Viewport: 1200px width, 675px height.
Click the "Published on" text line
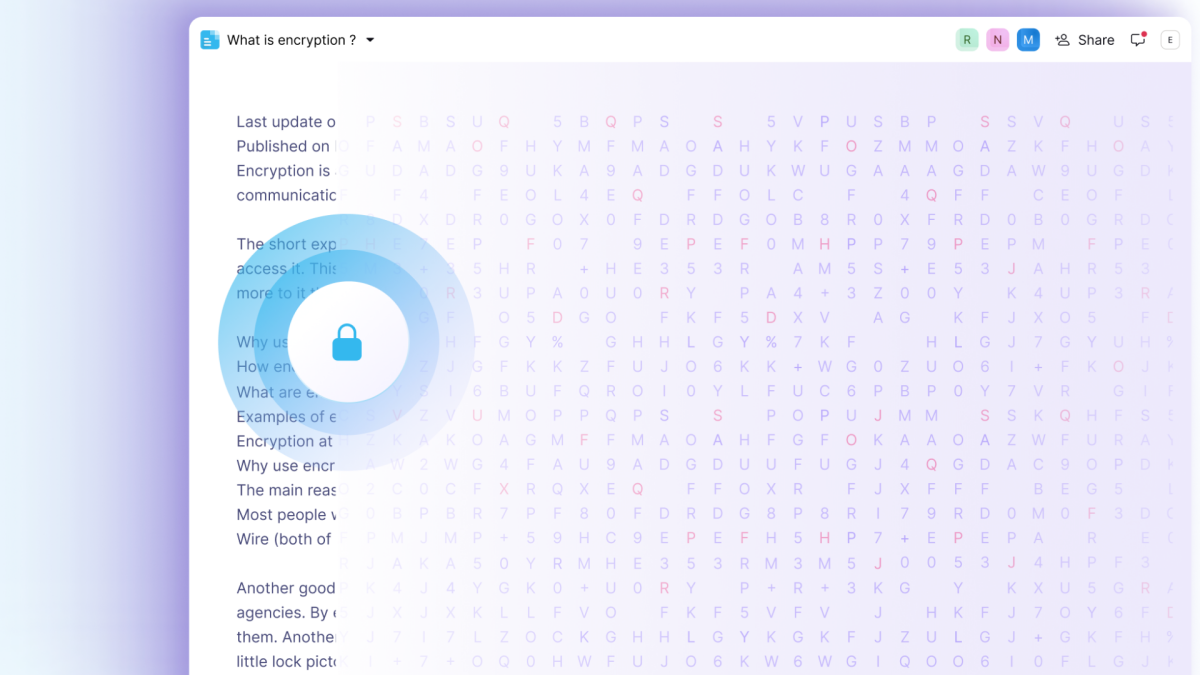[x=283, y=146]
